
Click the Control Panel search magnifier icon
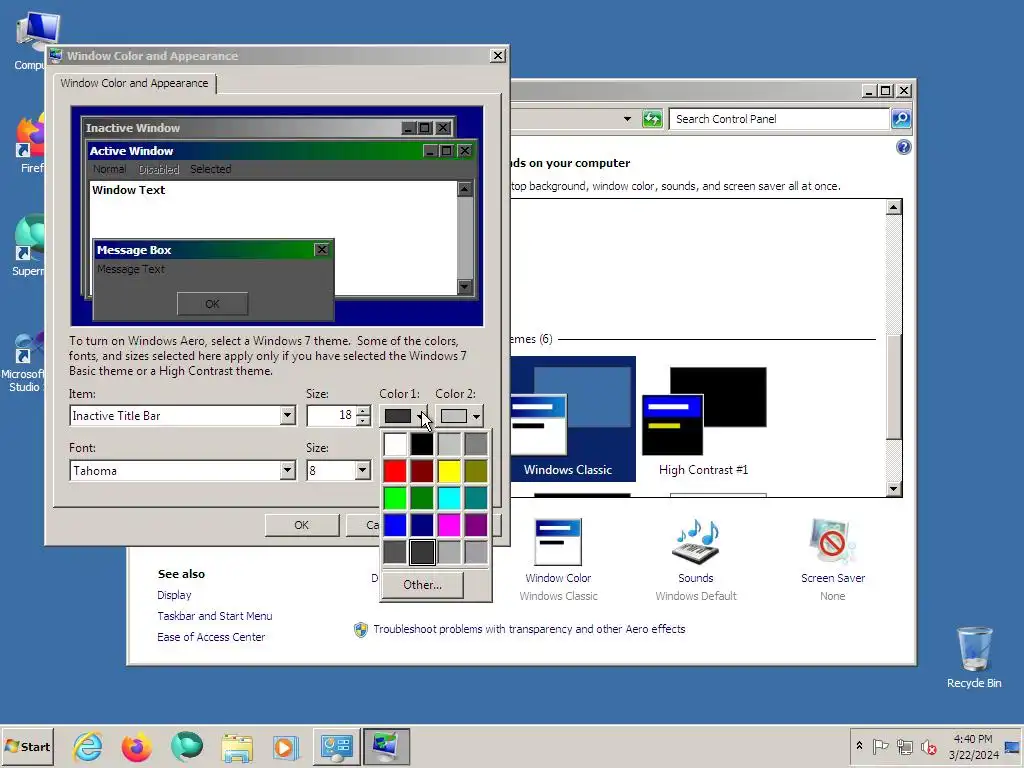tap(901, 119)
